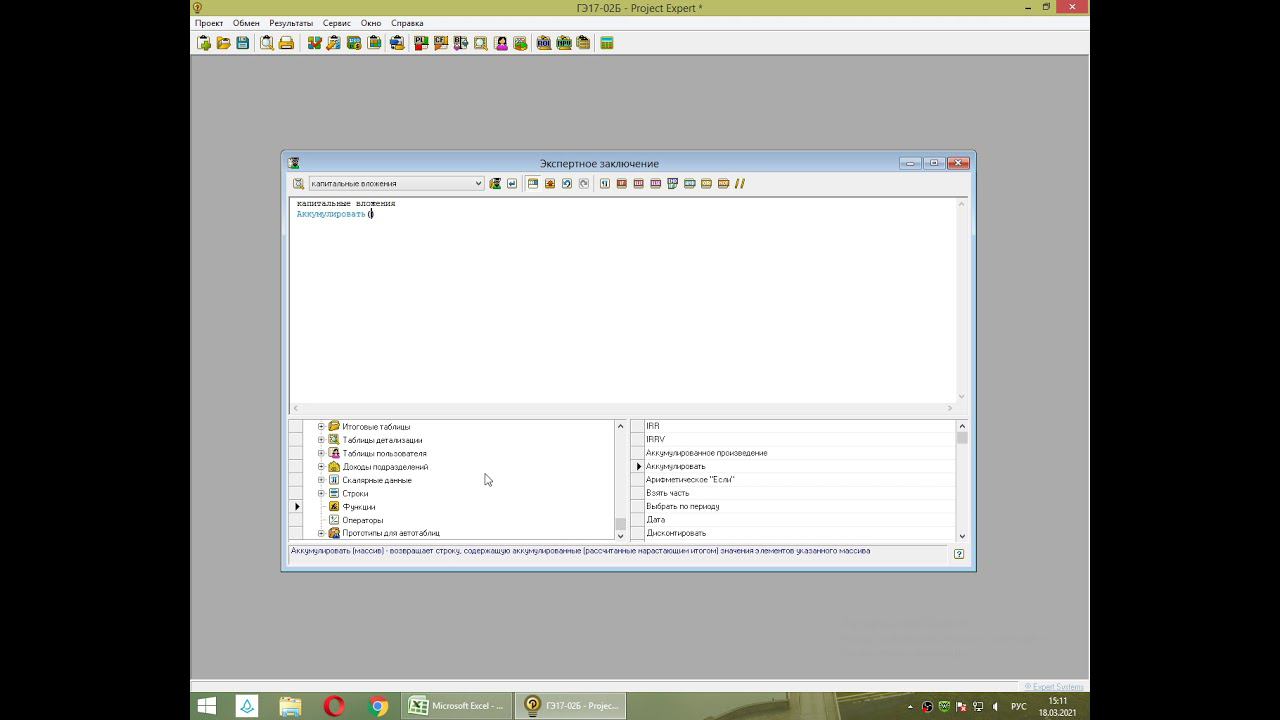
Task: Click inside the formula editor text area
Action: [x=622, y=300]
